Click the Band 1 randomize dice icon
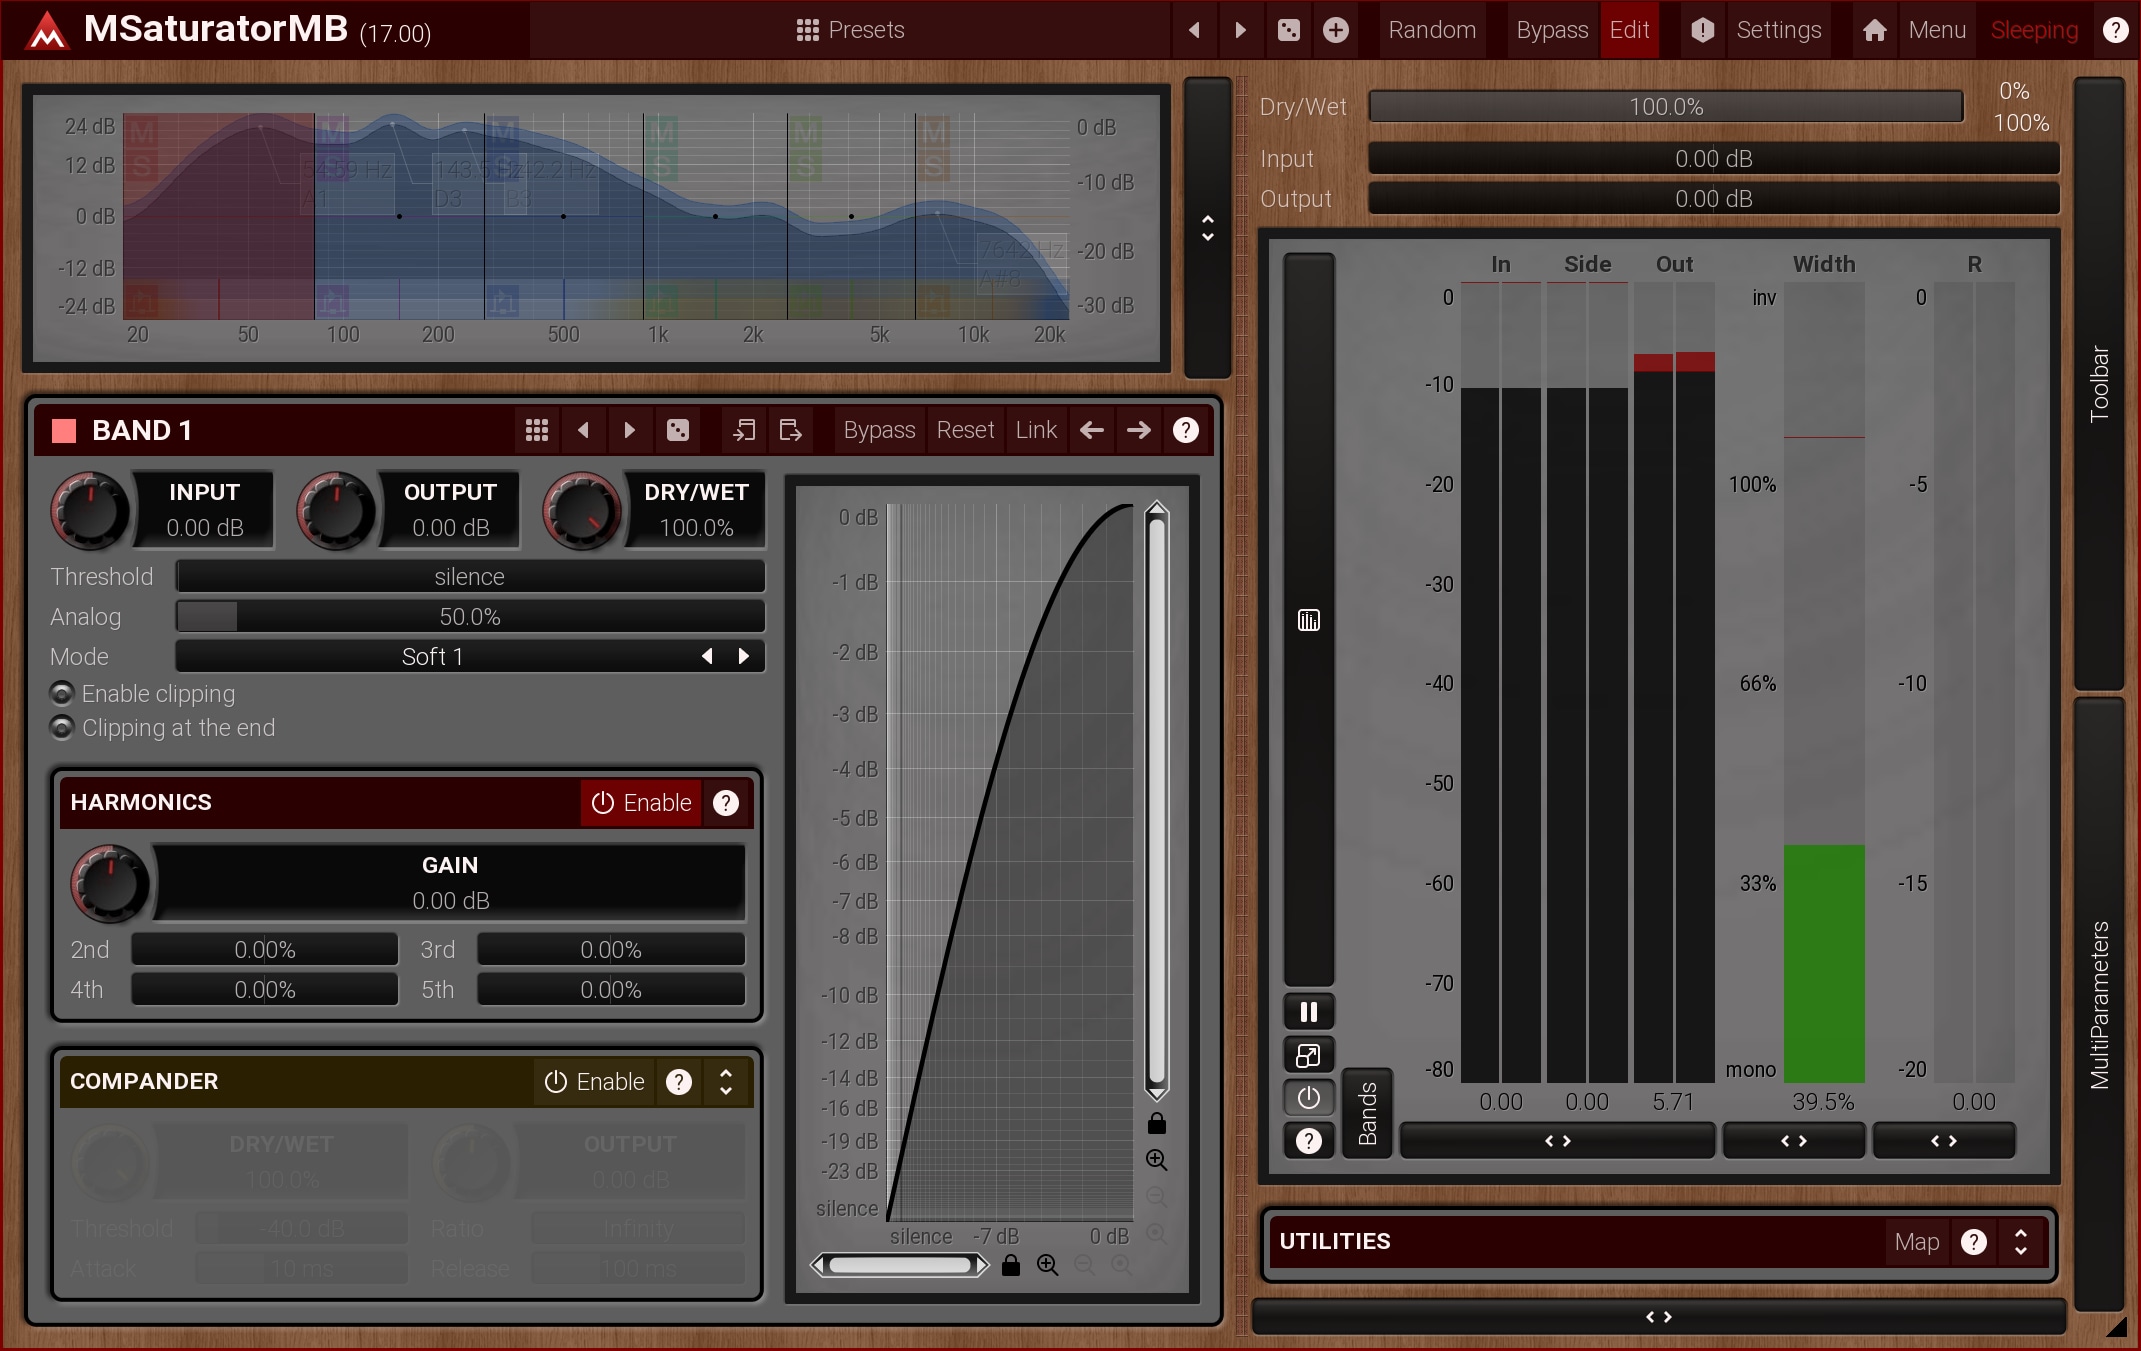The width and height of the screenshot is (2141, 1351). [x=677, y=430]
